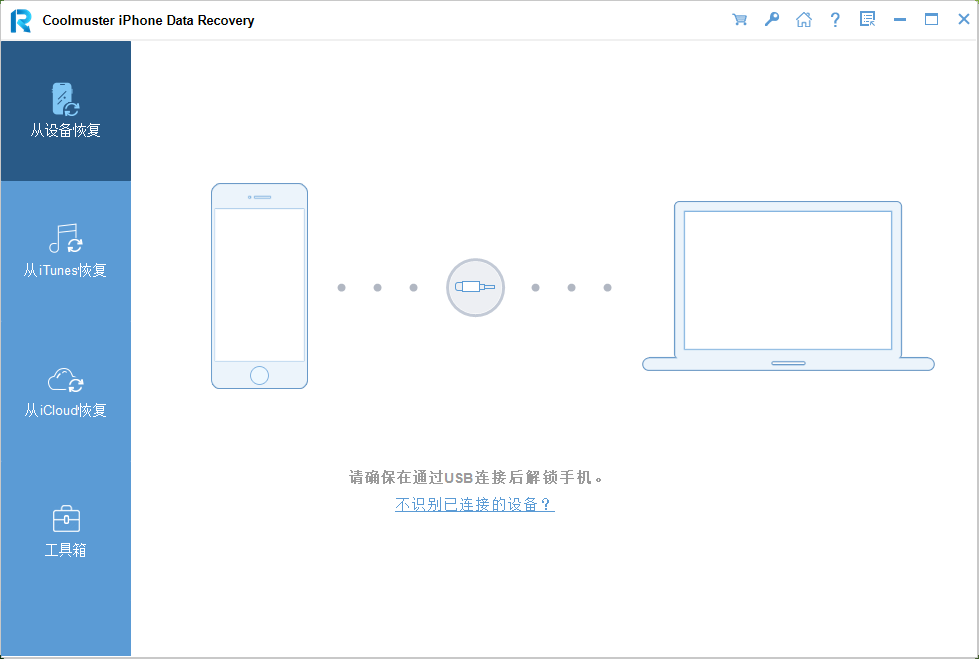Image resolution: width=979 pixels, height=659 pixels.
Task: Open the 工具箱 toolbox
Action: click(66, 531)
